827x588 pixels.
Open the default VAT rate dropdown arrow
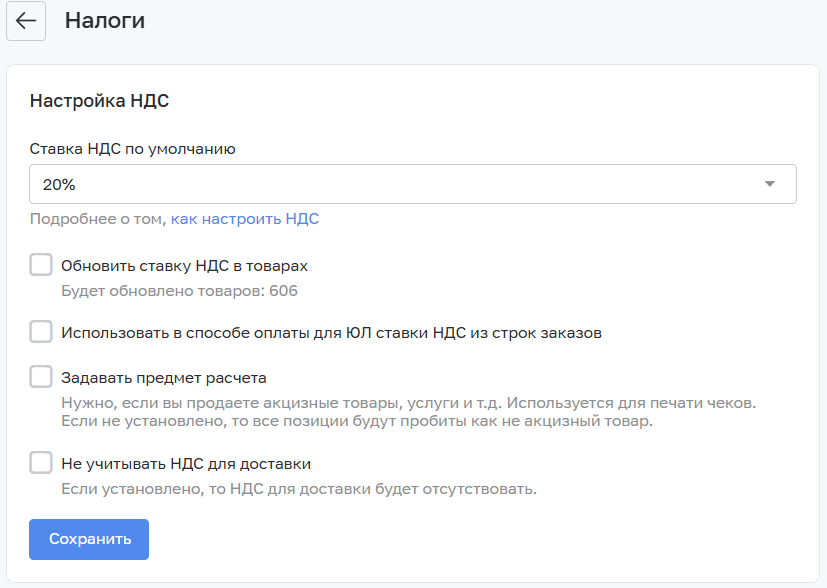point(769,184)
